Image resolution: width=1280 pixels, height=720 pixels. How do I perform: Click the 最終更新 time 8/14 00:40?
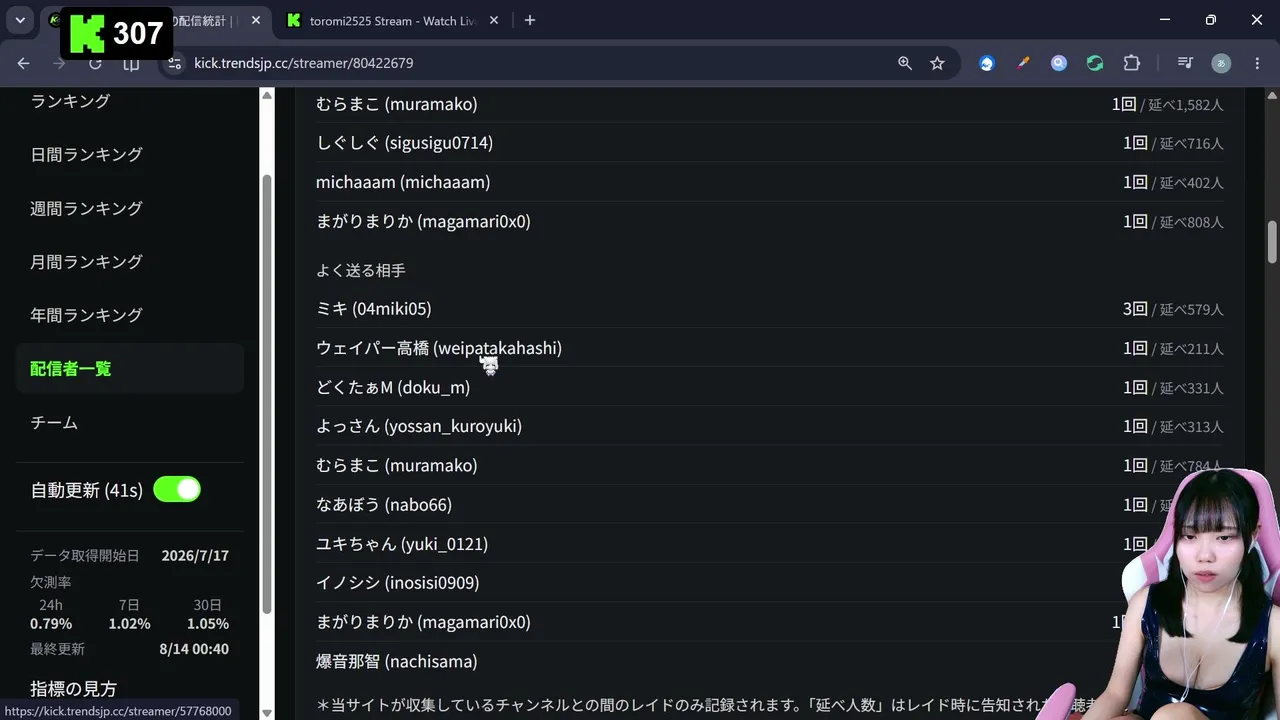click(194, 649)
